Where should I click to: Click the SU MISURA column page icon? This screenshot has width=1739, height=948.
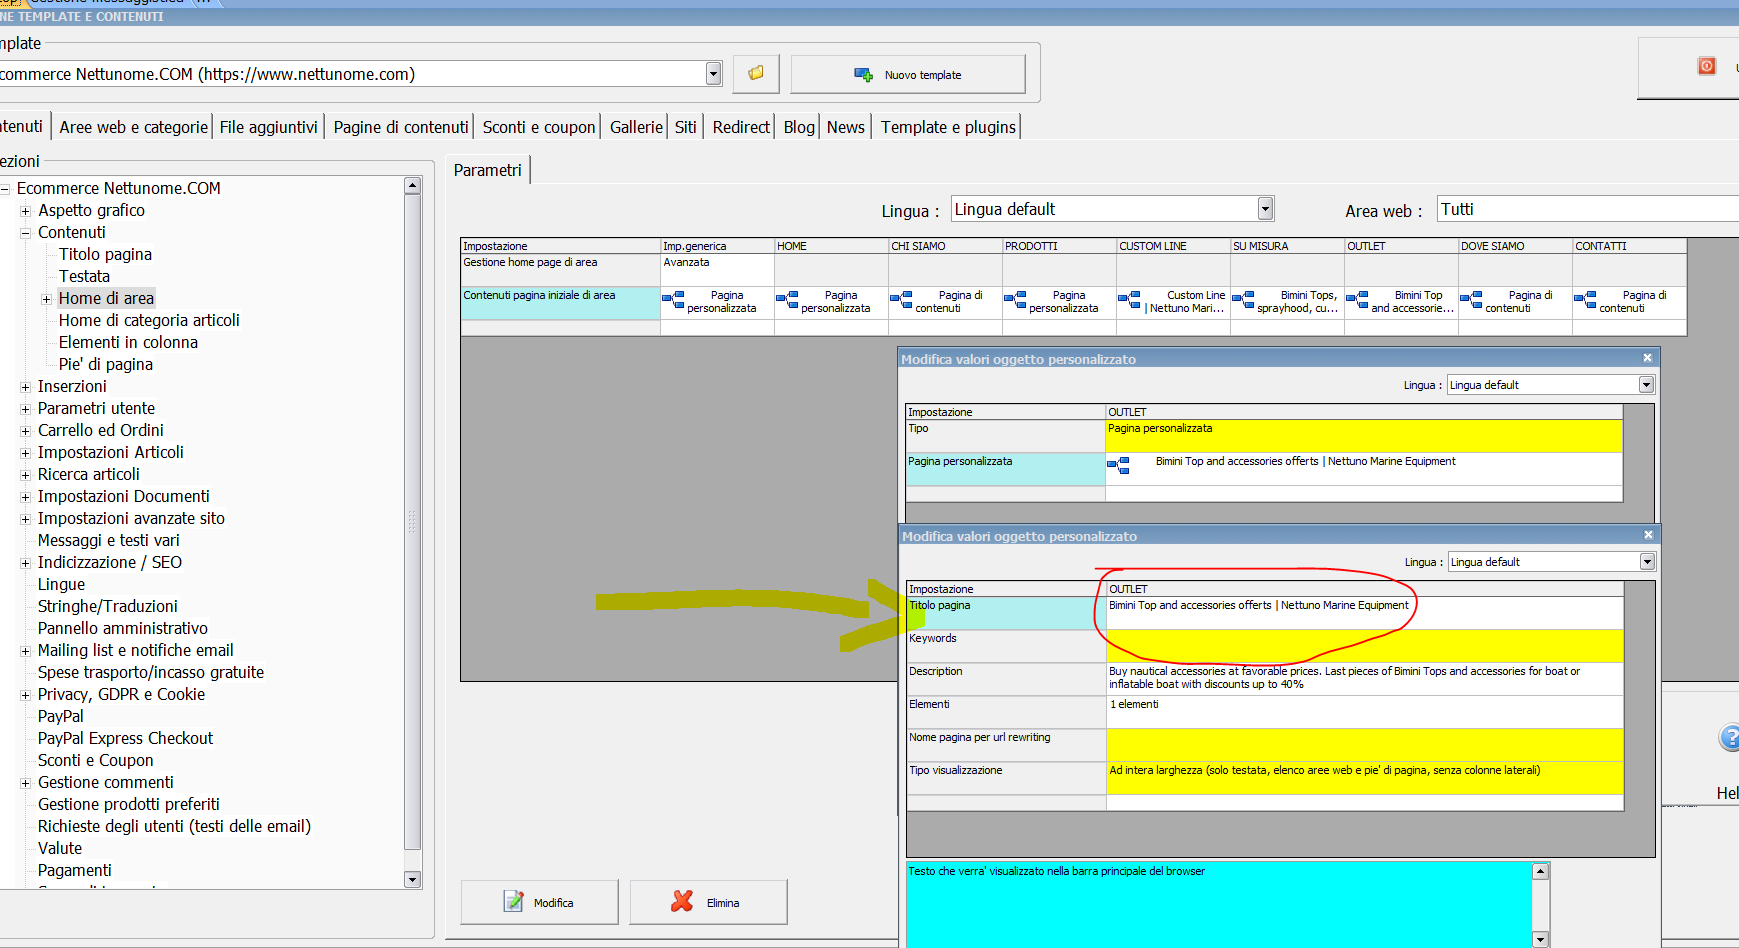(1243, 300)
